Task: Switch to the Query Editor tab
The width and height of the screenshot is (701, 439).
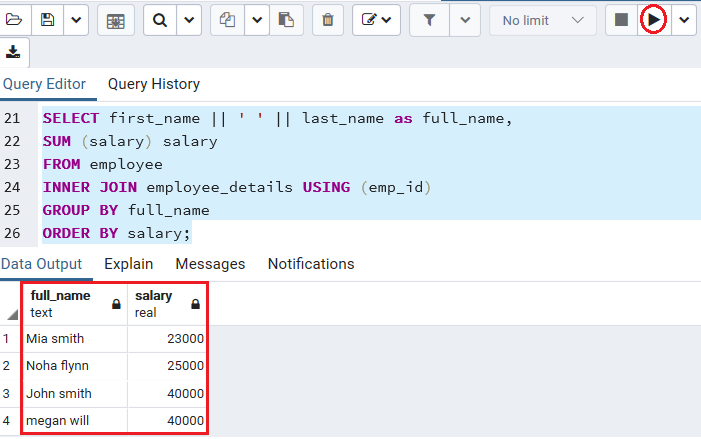Action: click(x=44, y=84)
